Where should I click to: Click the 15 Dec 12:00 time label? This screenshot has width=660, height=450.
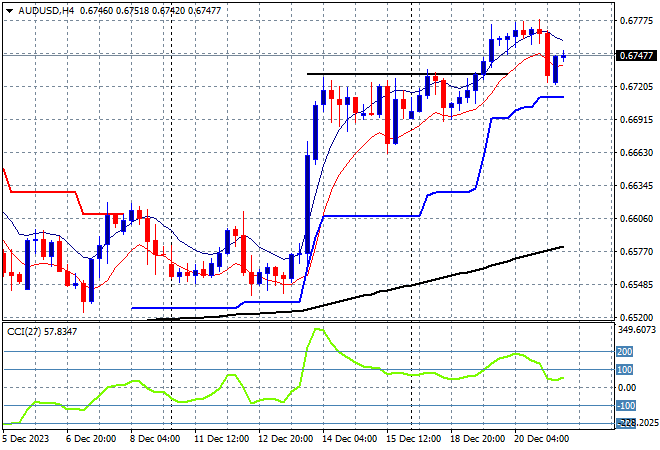(413, 439)
